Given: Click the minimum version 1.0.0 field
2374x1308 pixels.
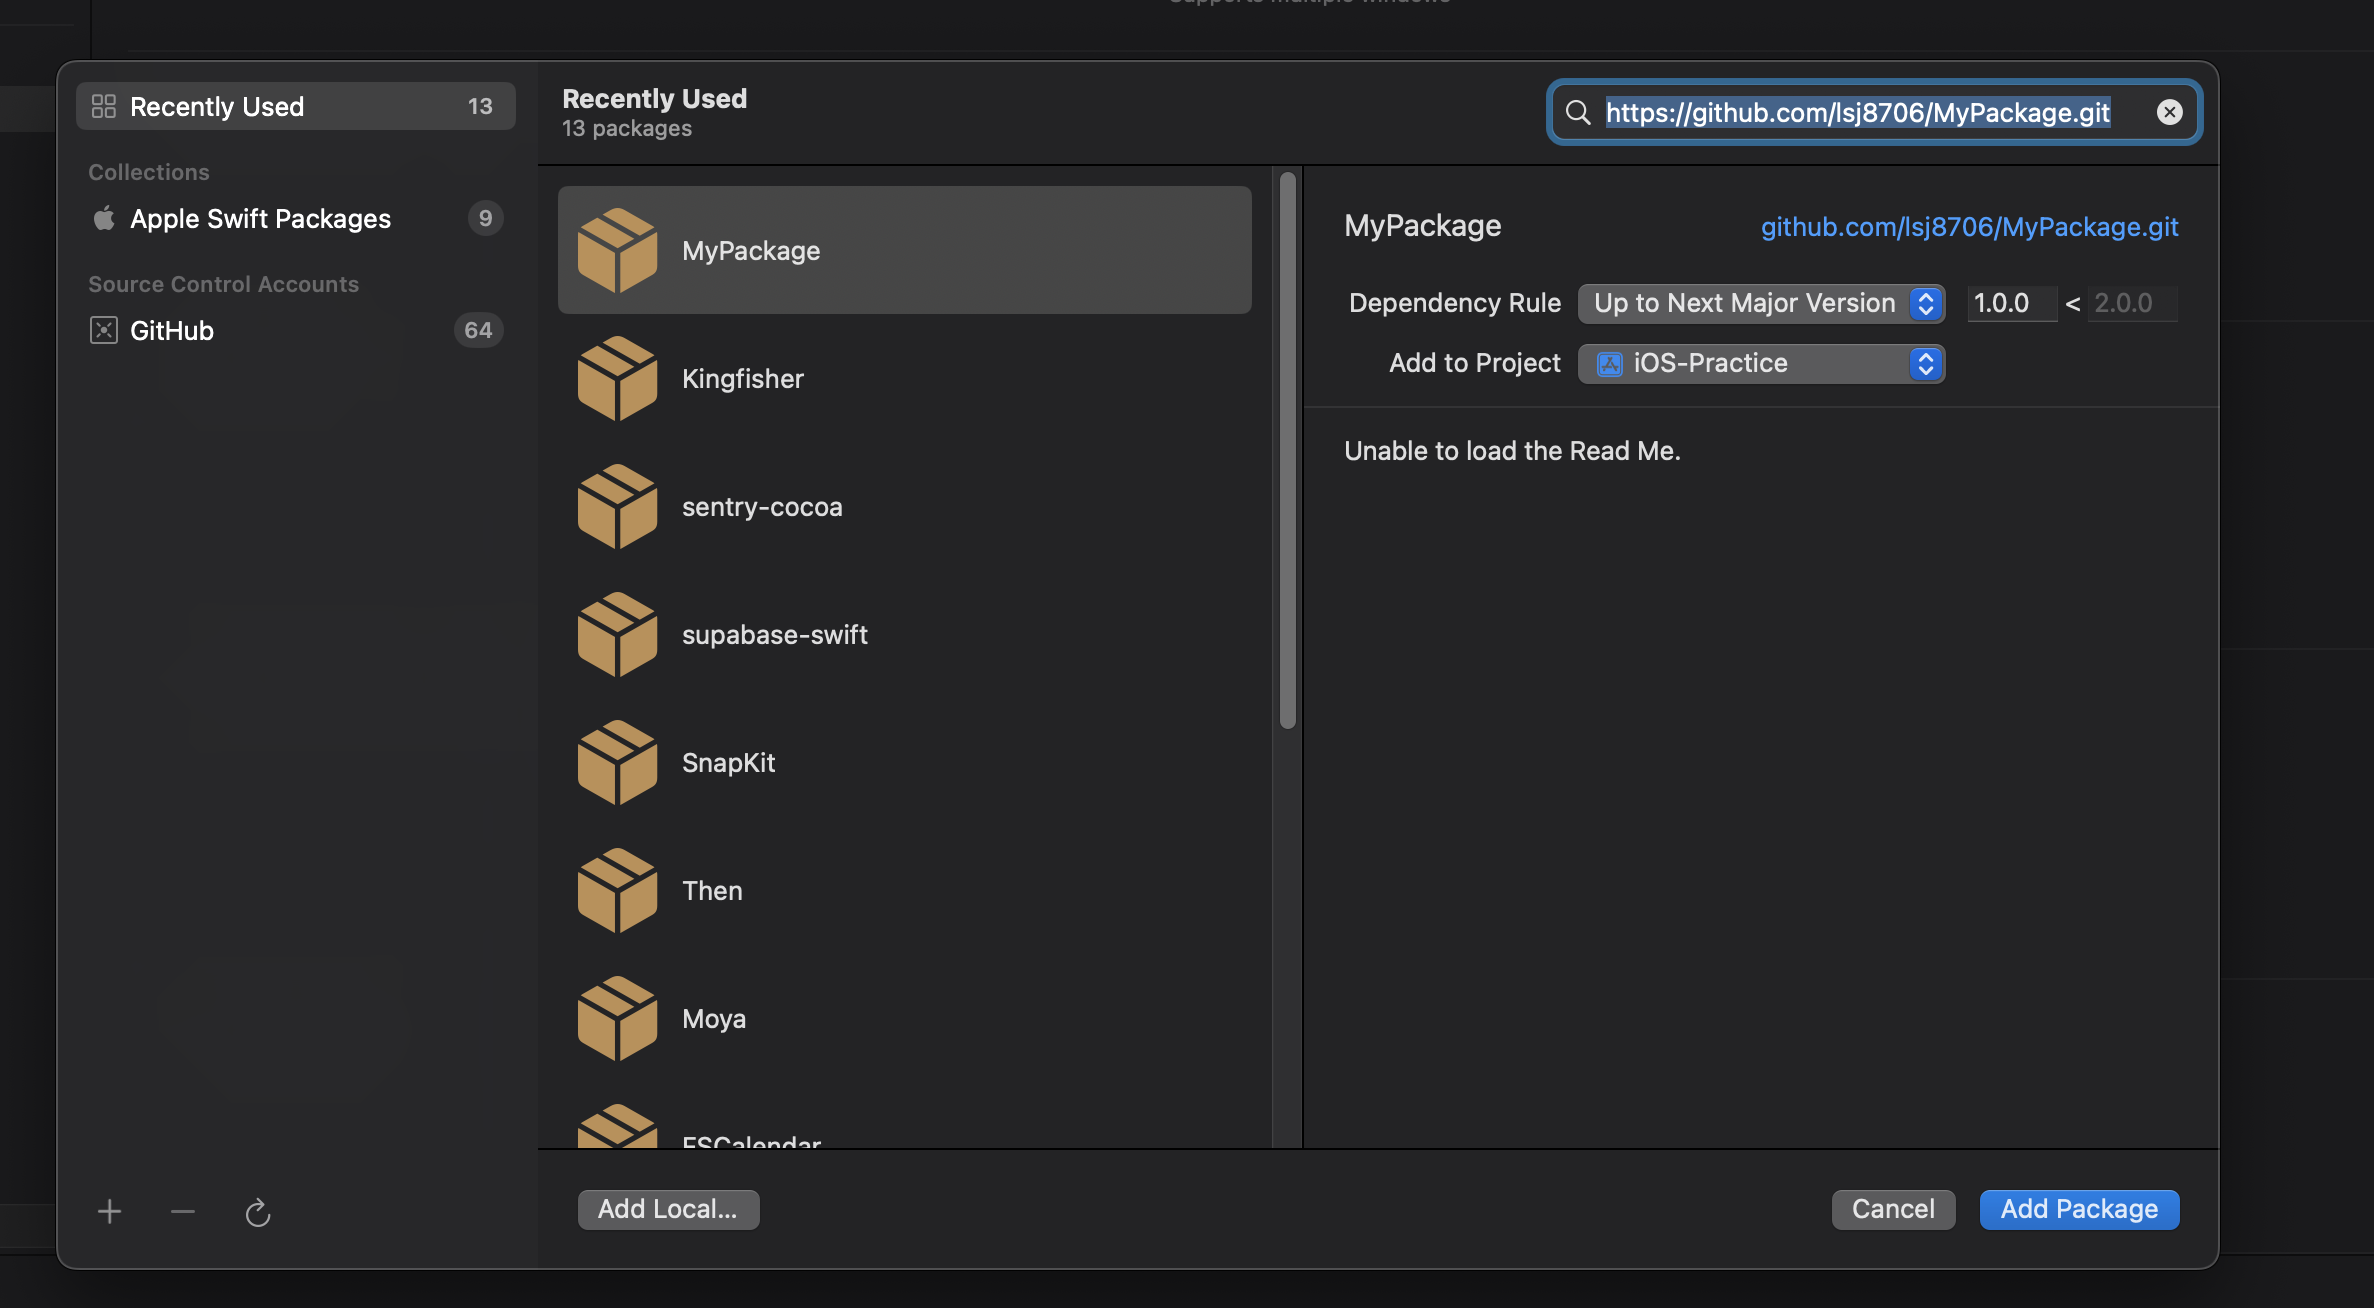Looking at the screenshot, I should pos(2012,303).
